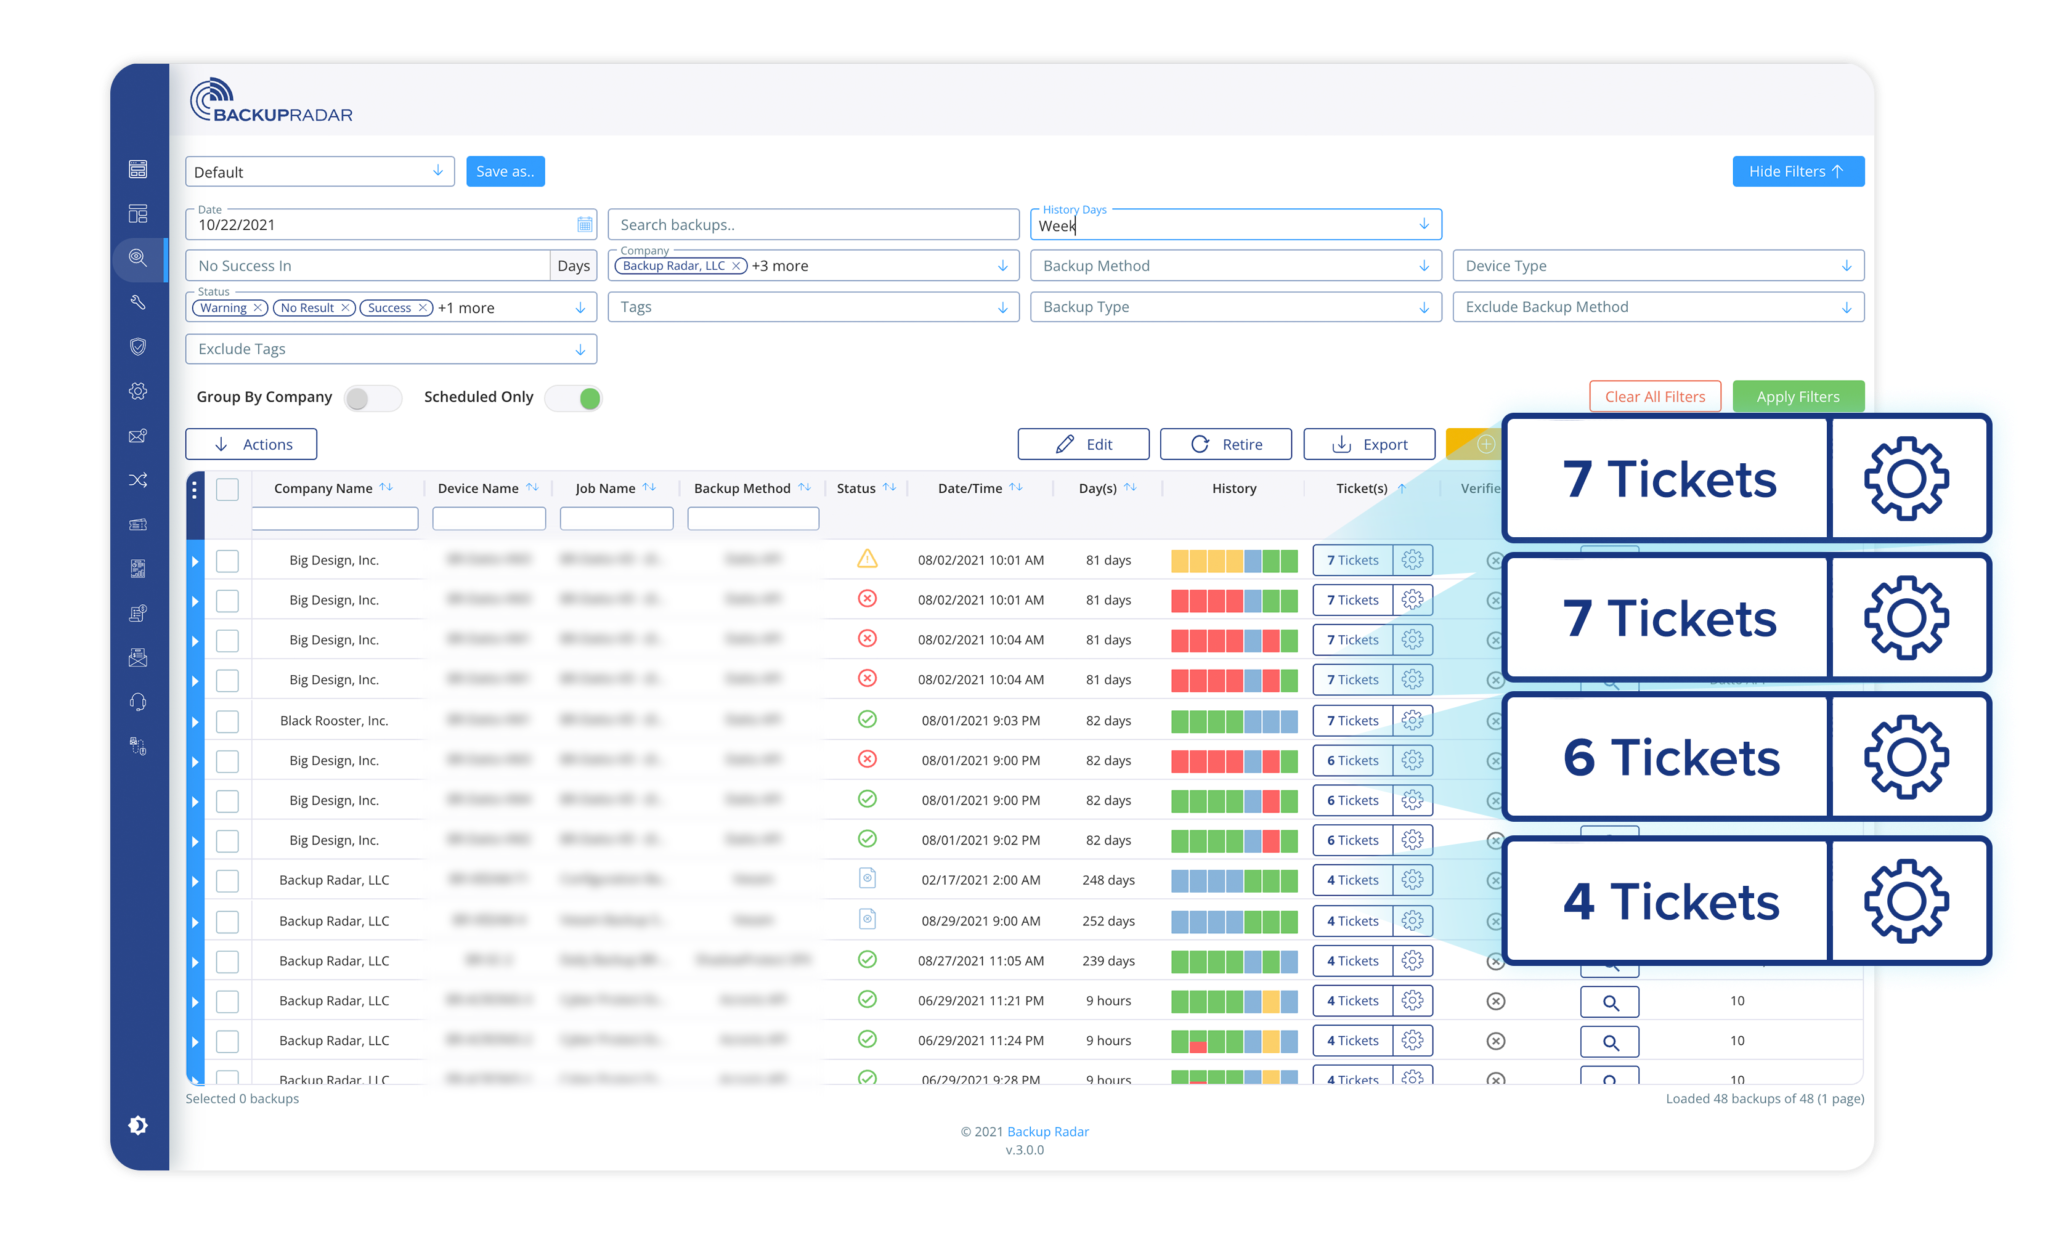The width and height of the screenshot is (2048, 1245).
Task: Toggle Group By Company switch
Action: (372, 398)
